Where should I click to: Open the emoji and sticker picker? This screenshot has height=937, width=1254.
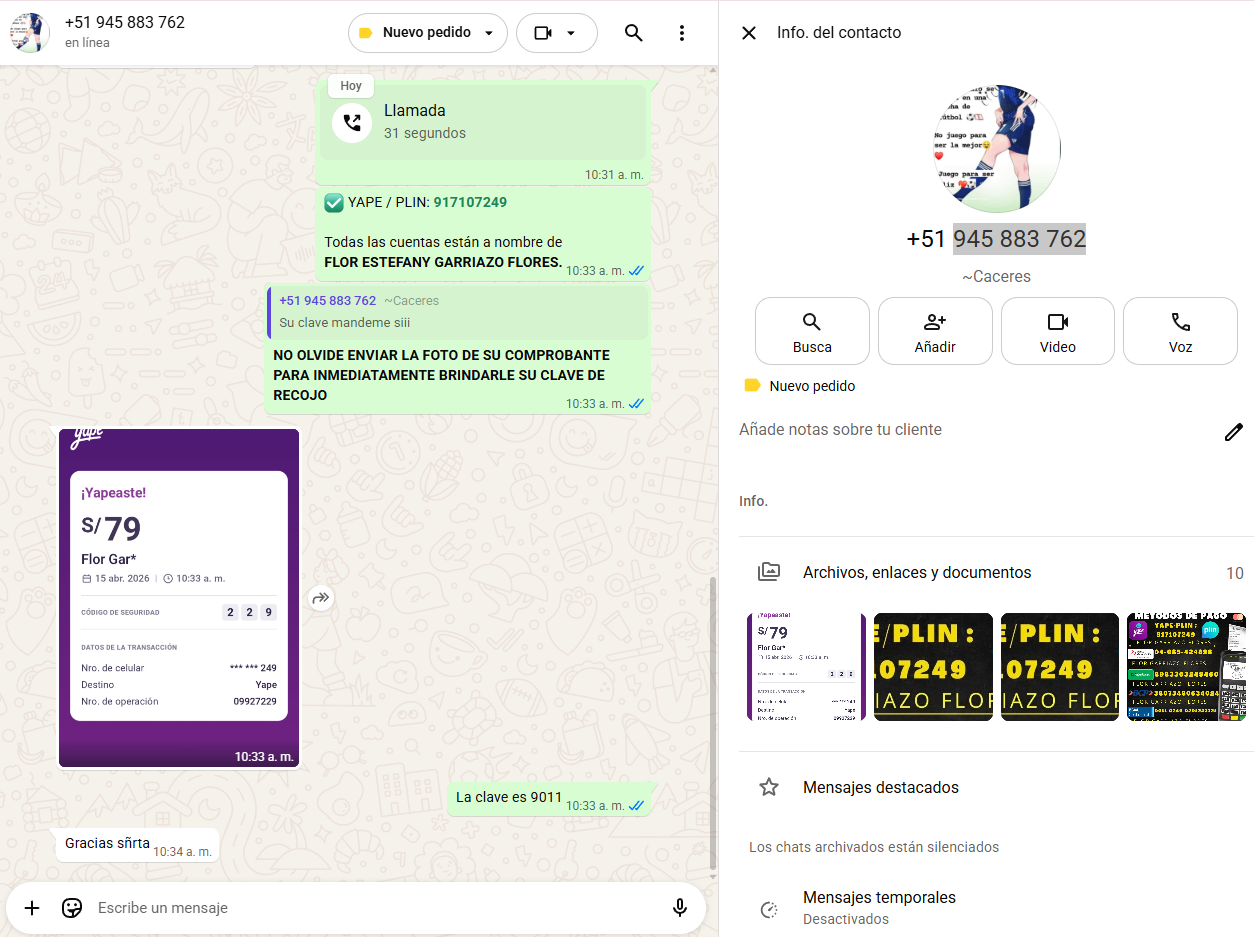tap(72, 908)
